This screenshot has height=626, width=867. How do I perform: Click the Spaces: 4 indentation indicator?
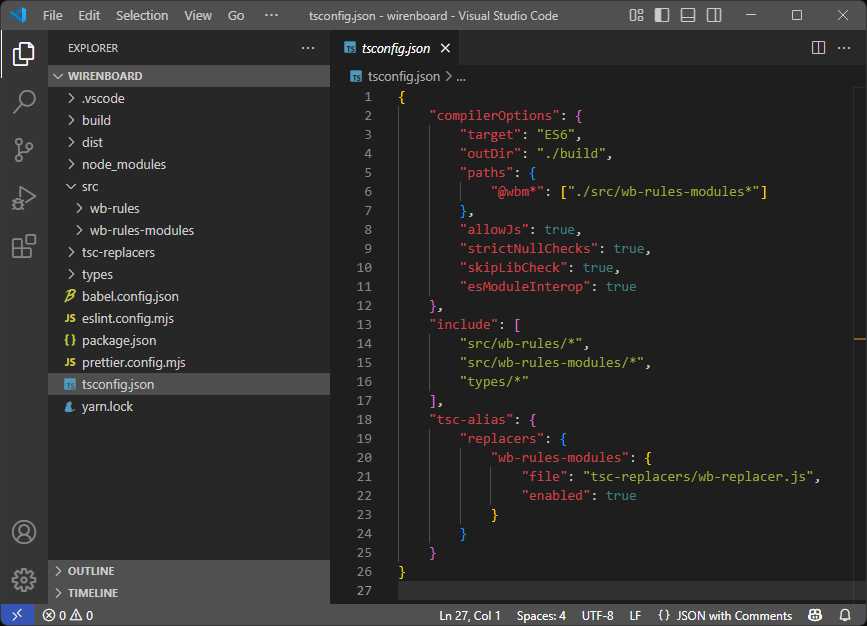(541, 615)
